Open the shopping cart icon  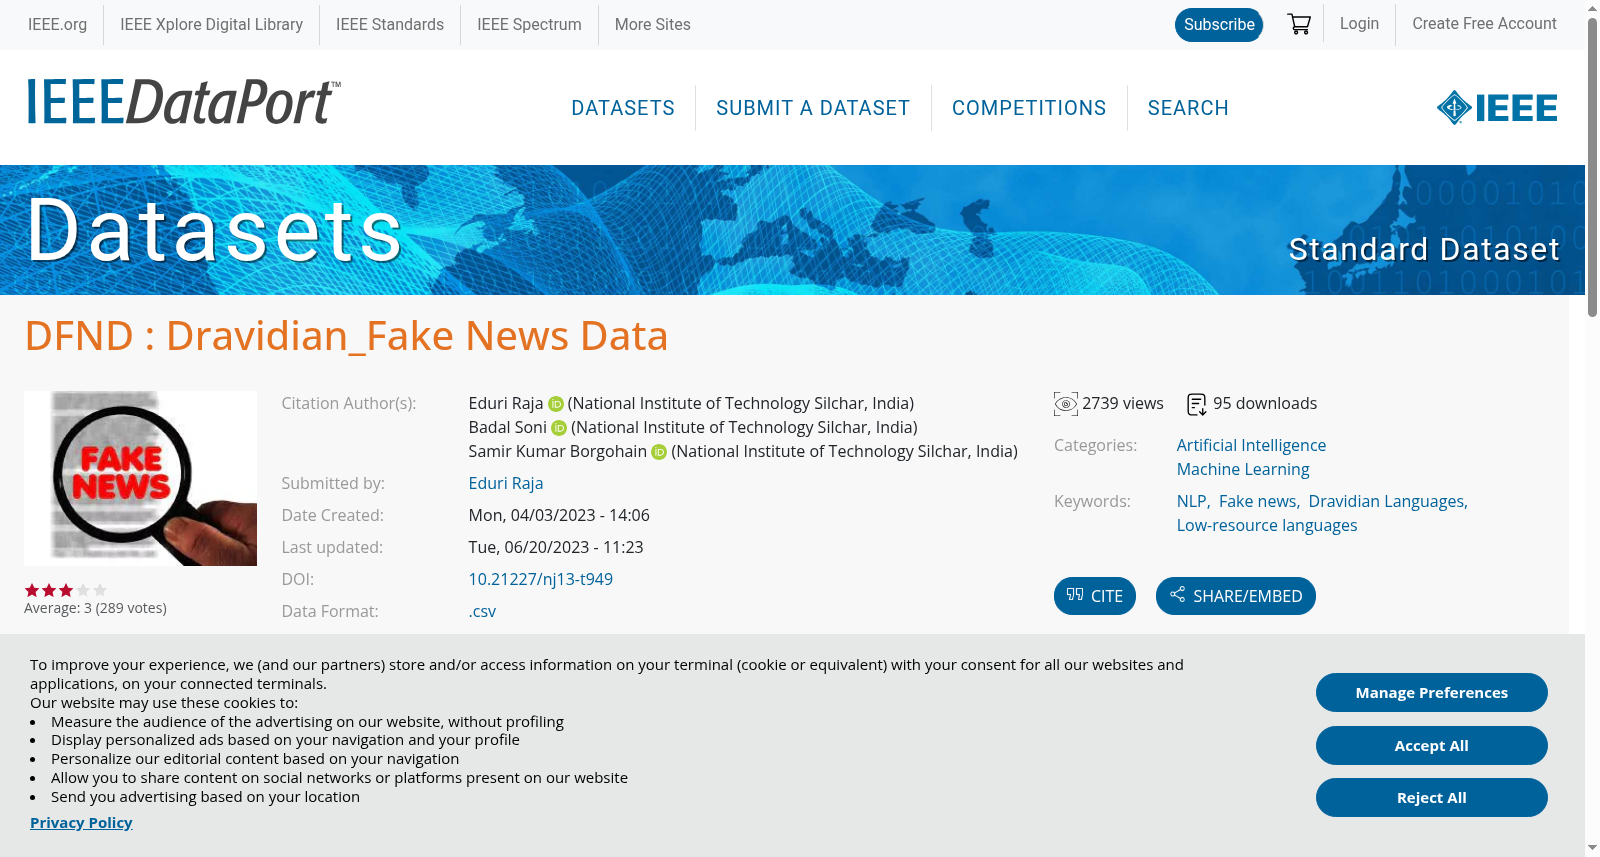point(1299,24)
